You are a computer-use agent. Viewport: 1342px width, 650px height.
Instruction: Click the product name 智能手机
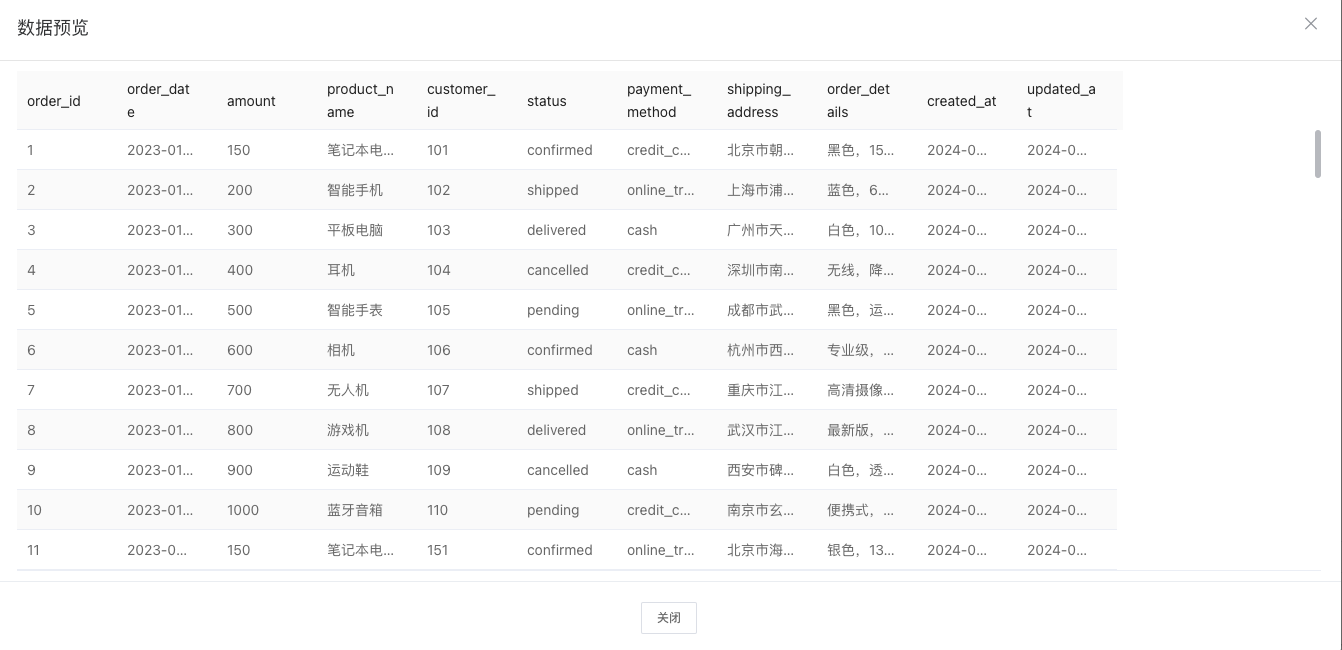[x=355, y=190]
